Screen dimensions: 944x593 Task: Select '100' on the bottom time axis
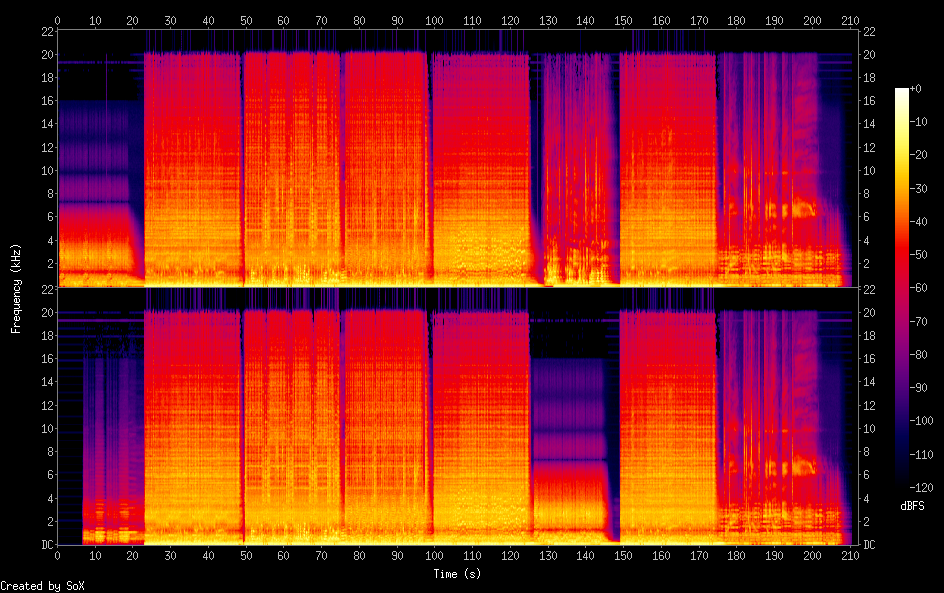click(x=435, y=556)
